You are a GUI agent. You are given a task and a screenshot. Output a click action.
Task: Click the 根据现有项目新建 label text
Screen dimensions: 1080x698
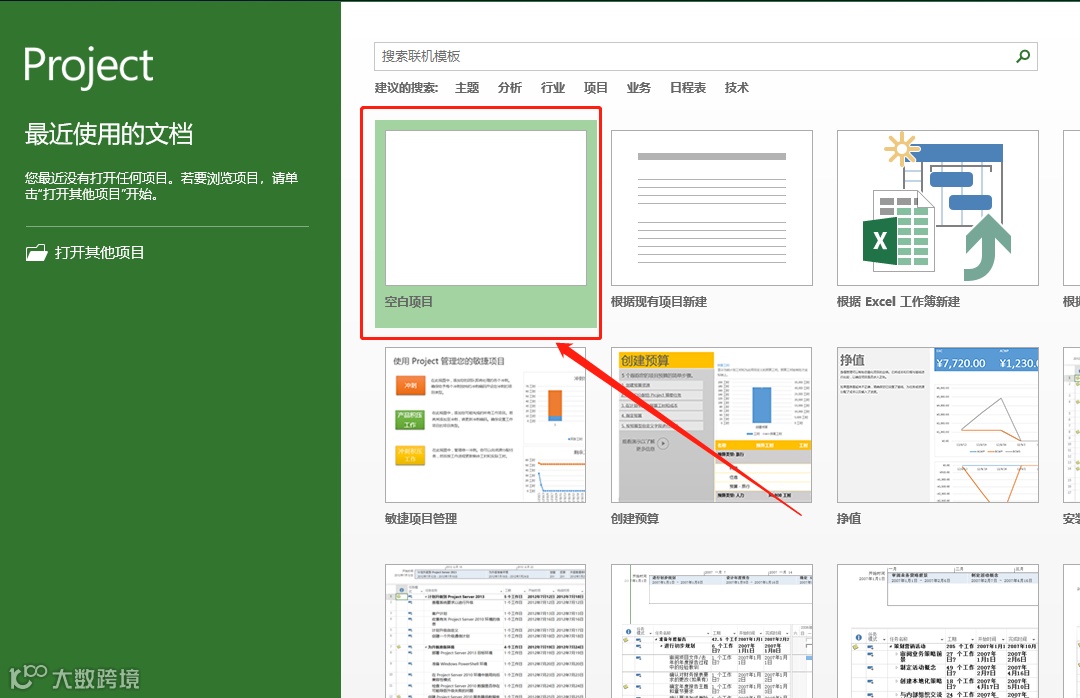point(658,302)
